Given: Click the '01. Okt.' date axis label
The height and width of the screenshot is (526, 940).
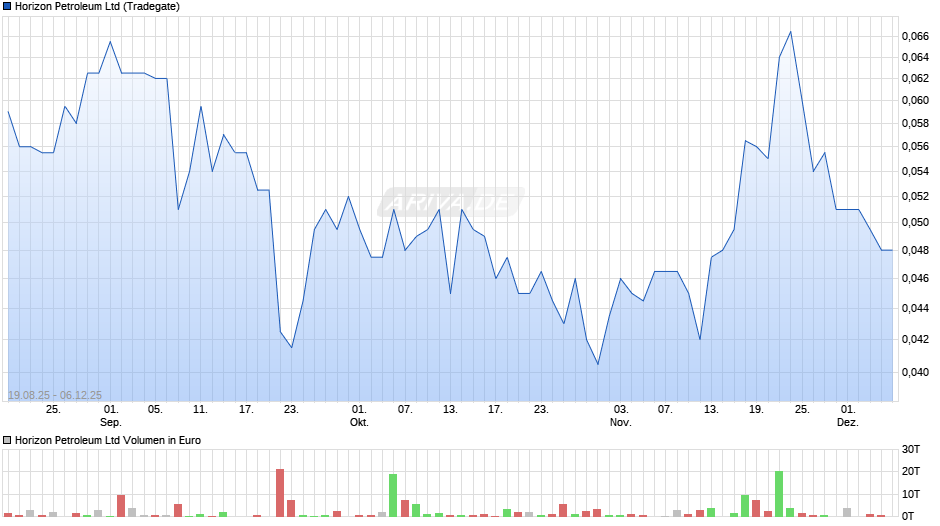Looking at the screenshot, I should 359,416.
